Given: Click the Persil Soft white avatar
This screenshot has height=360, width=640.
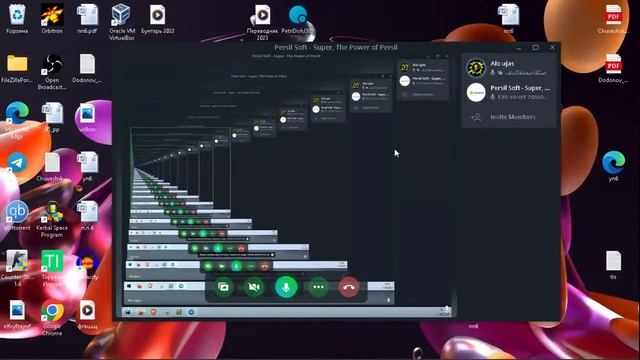Looking at the screenshot, I should (x=476, y=92).
